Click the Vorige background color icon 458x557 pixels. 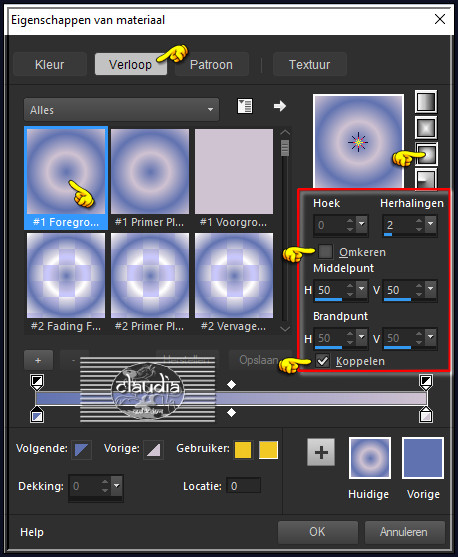coord(153,450)
